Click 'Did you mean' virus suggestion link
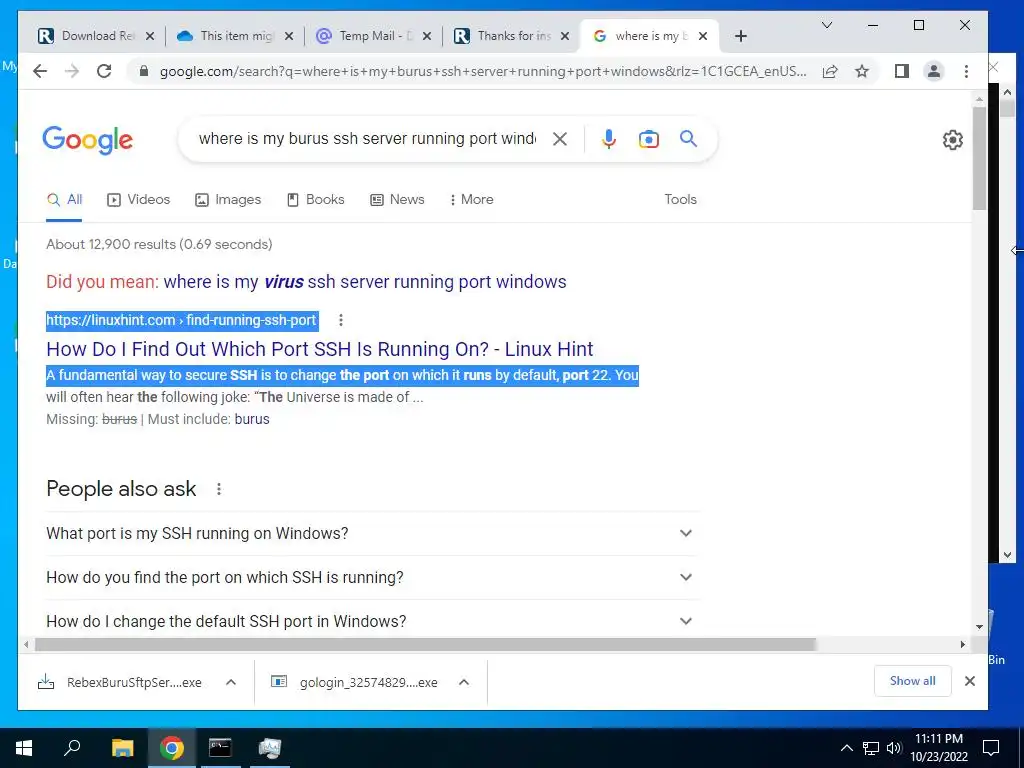Screen dimensions: 1024x768 coord(365,281)
